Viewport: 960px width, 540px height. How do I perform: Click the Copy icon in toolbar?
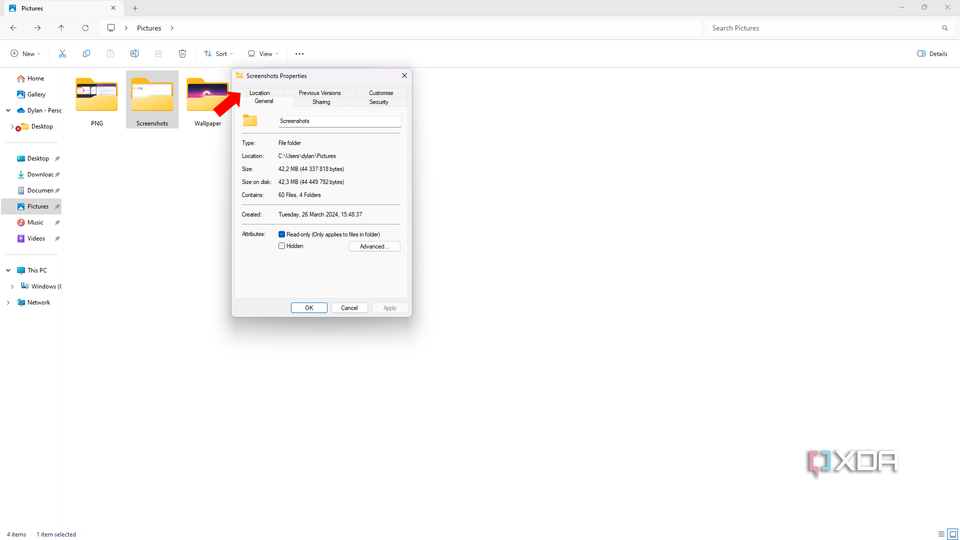point(86,54)
